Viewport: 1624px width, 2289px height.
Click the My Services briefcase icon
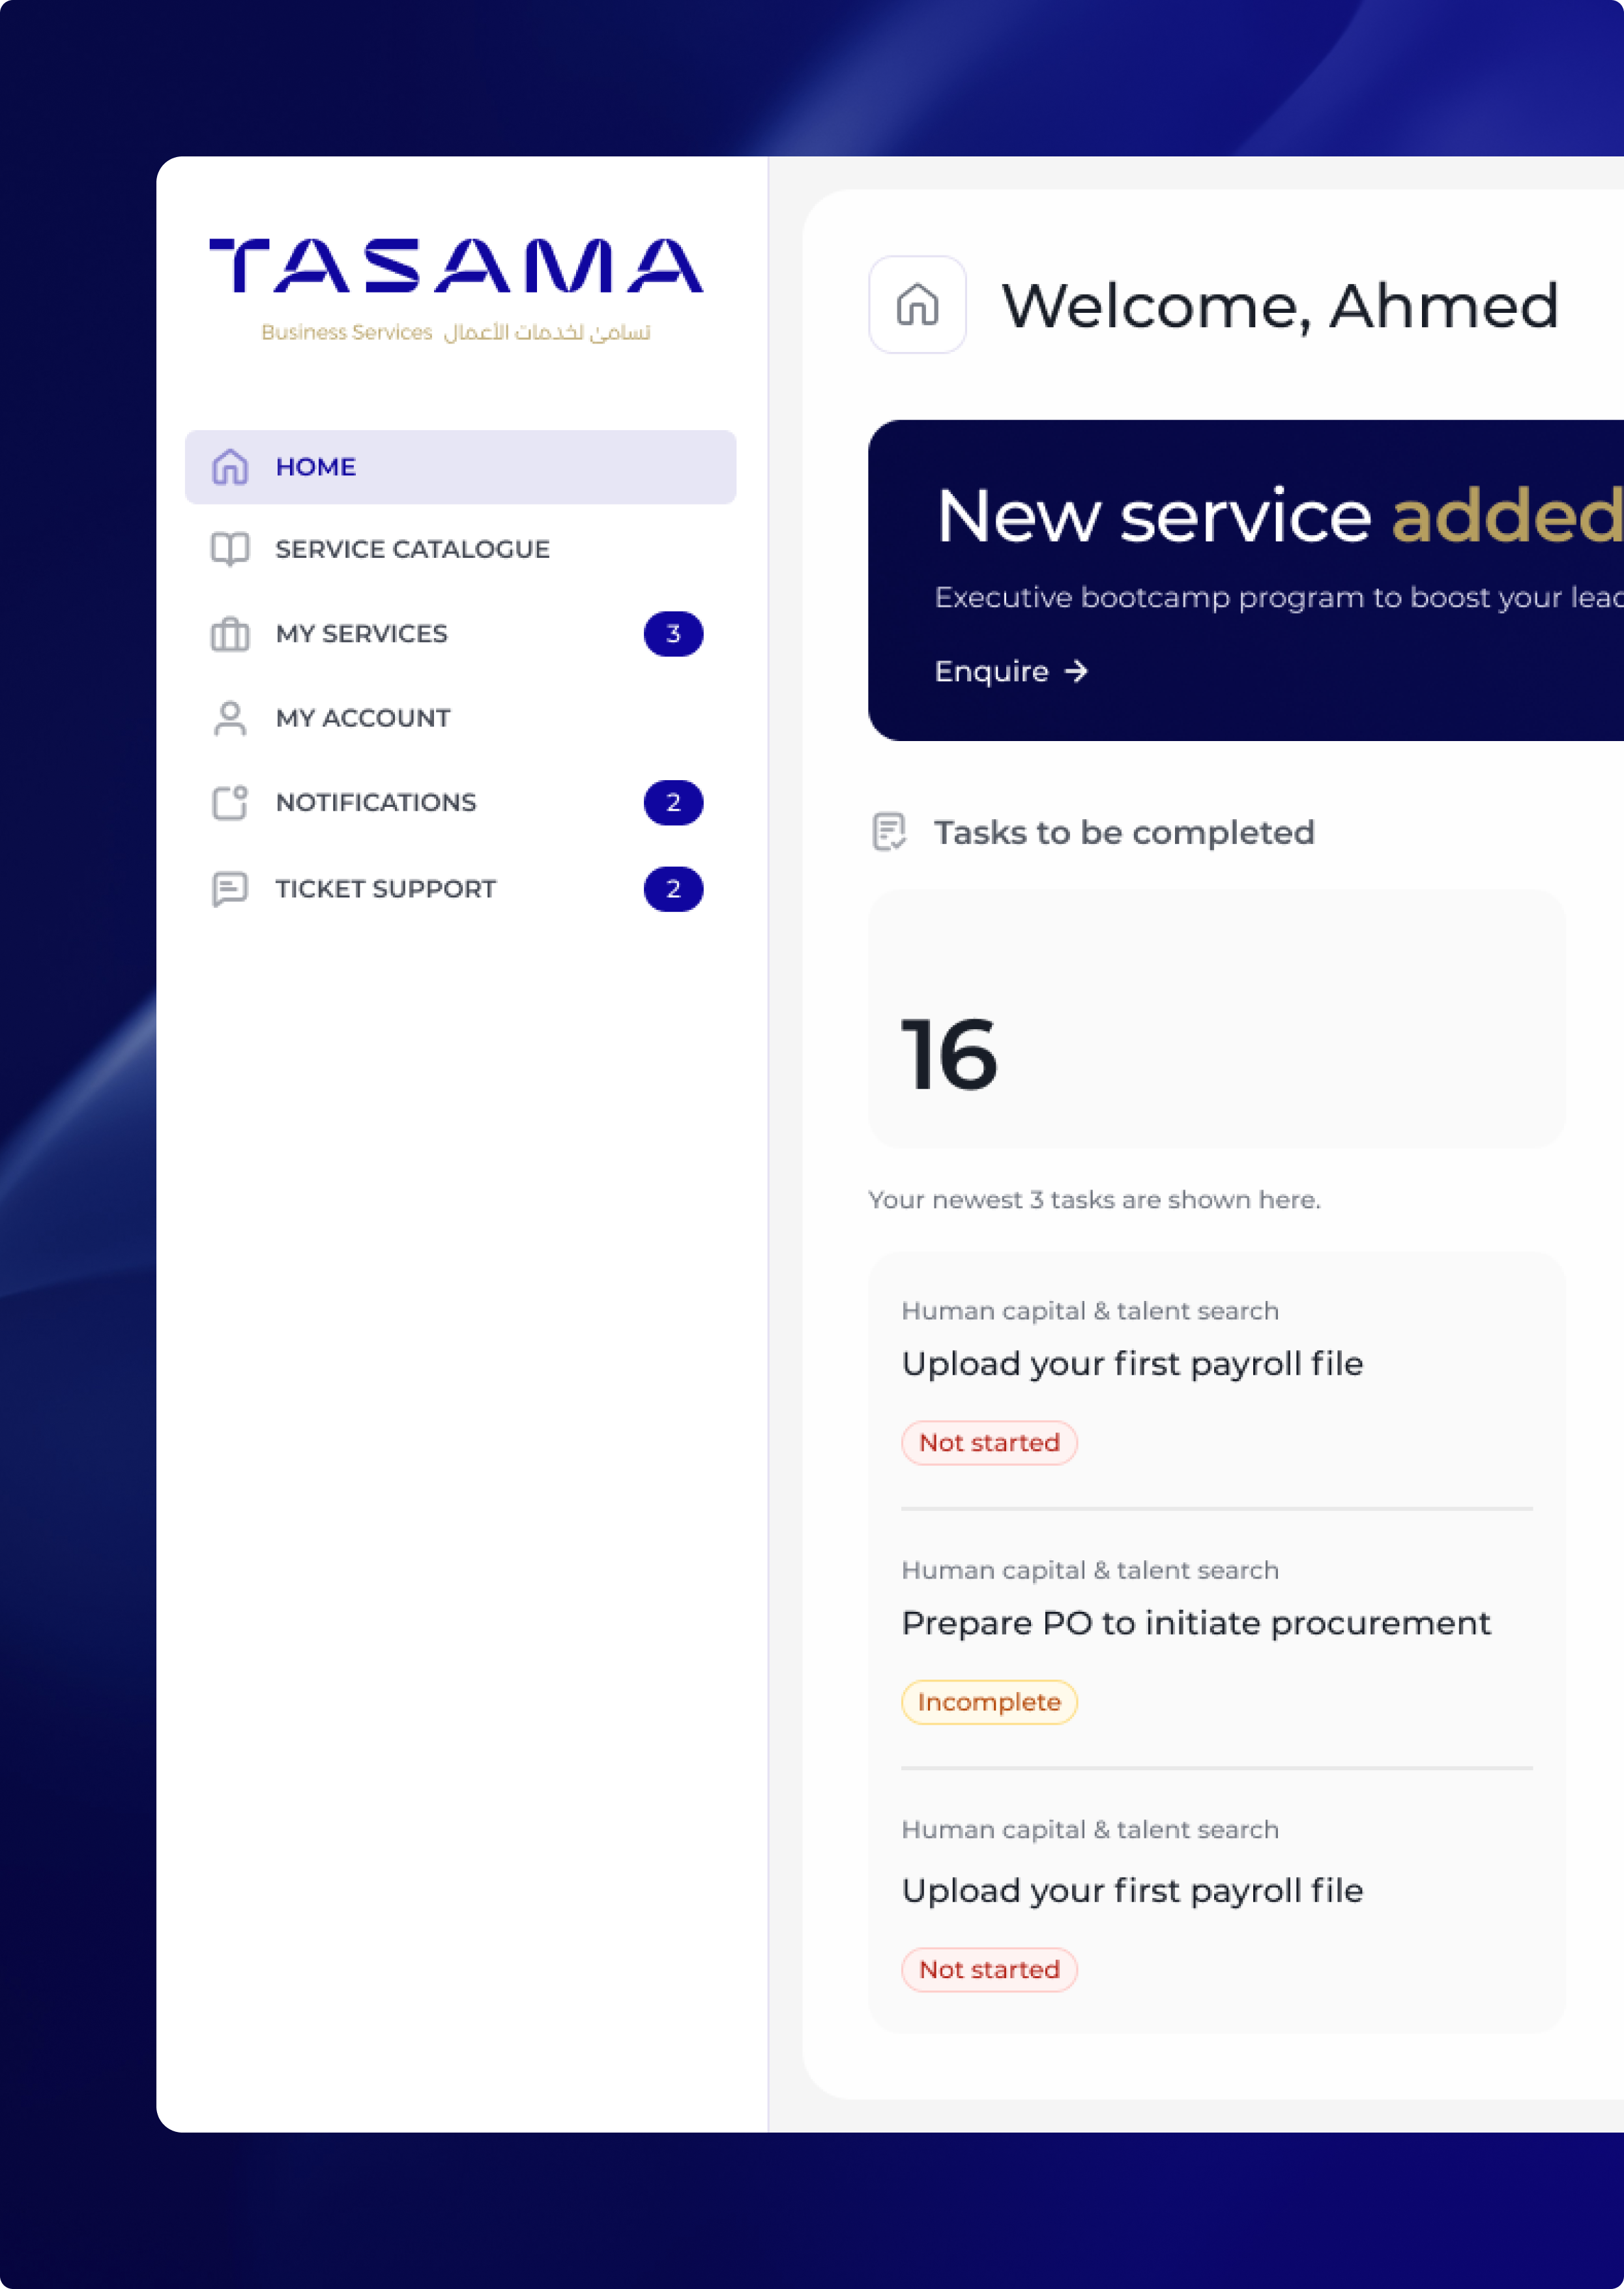click(x=230, y=634)
